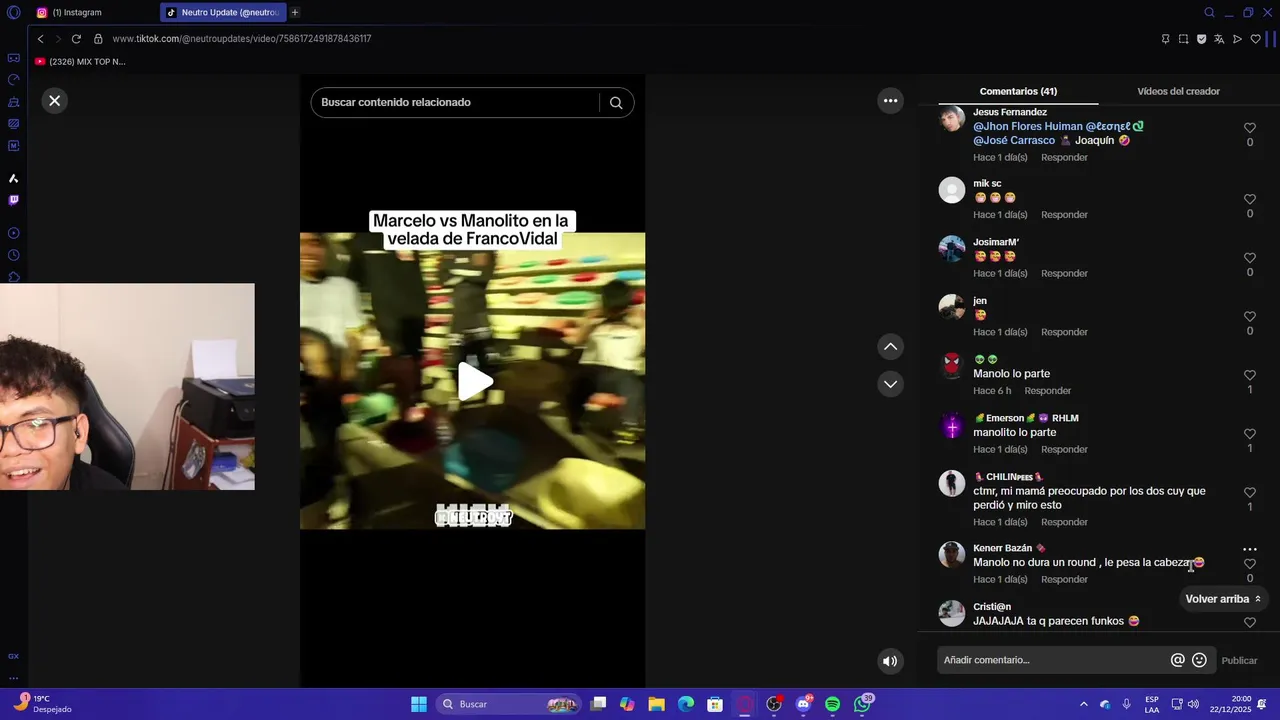
Task: Like CHILIN's comment about the cuy
Action: point(1250,492)
